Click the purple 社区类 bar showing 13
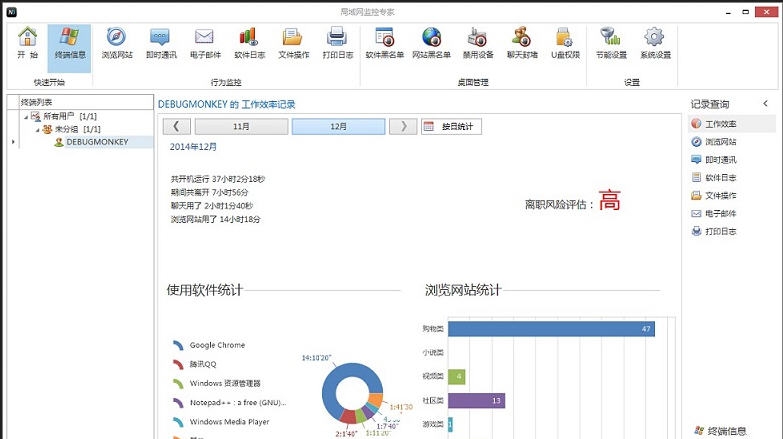The height and width of the screenshot is (439, 783). point(476,401)
